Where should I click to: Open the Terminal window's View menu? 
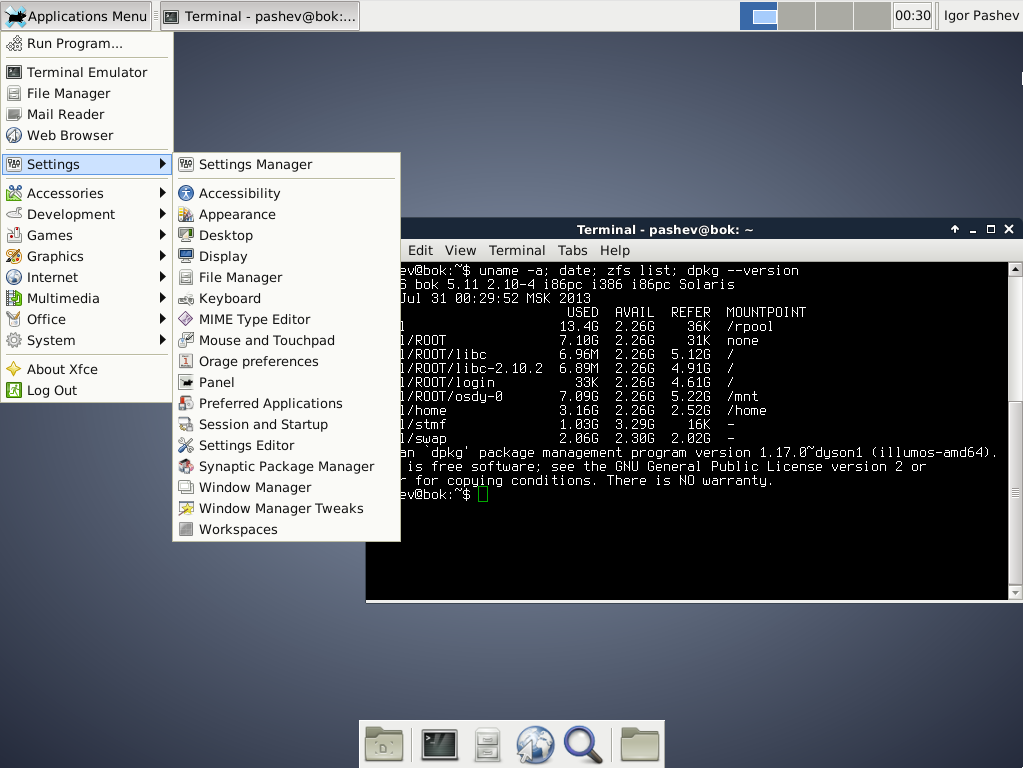tap(461, 251)
